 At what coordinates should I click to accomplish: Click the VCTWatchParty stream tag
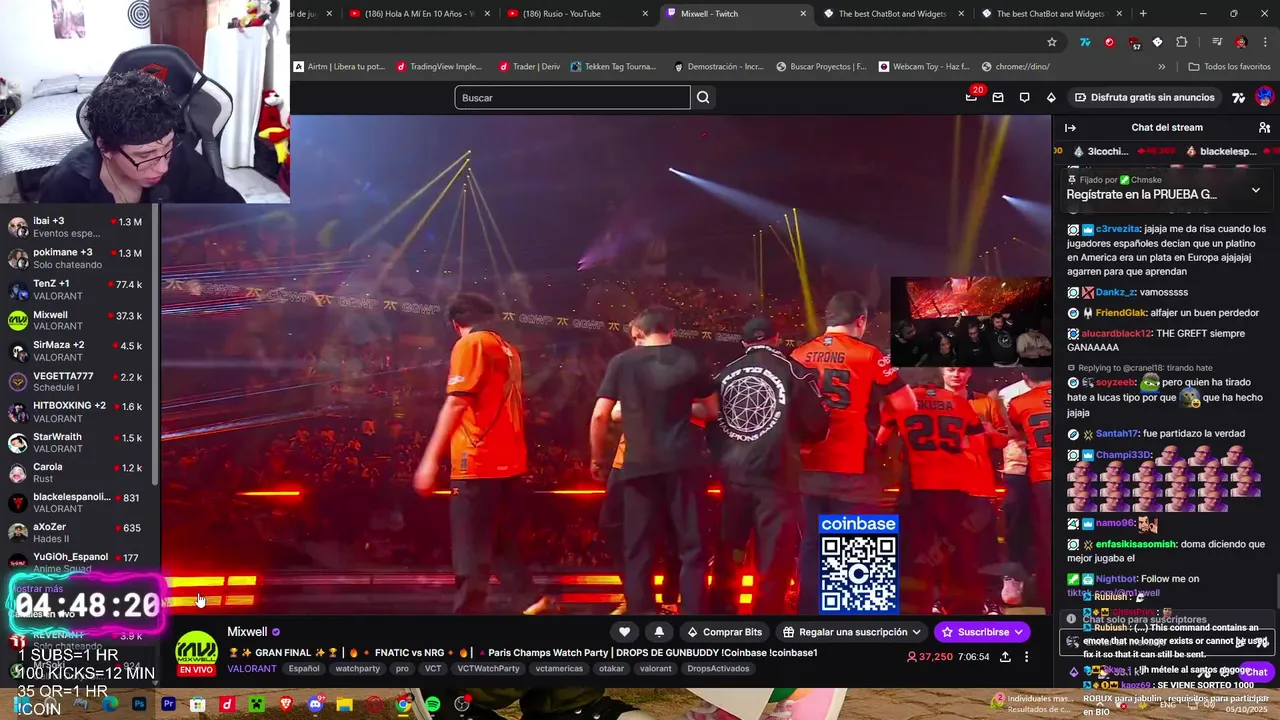[x=488, y=669]
